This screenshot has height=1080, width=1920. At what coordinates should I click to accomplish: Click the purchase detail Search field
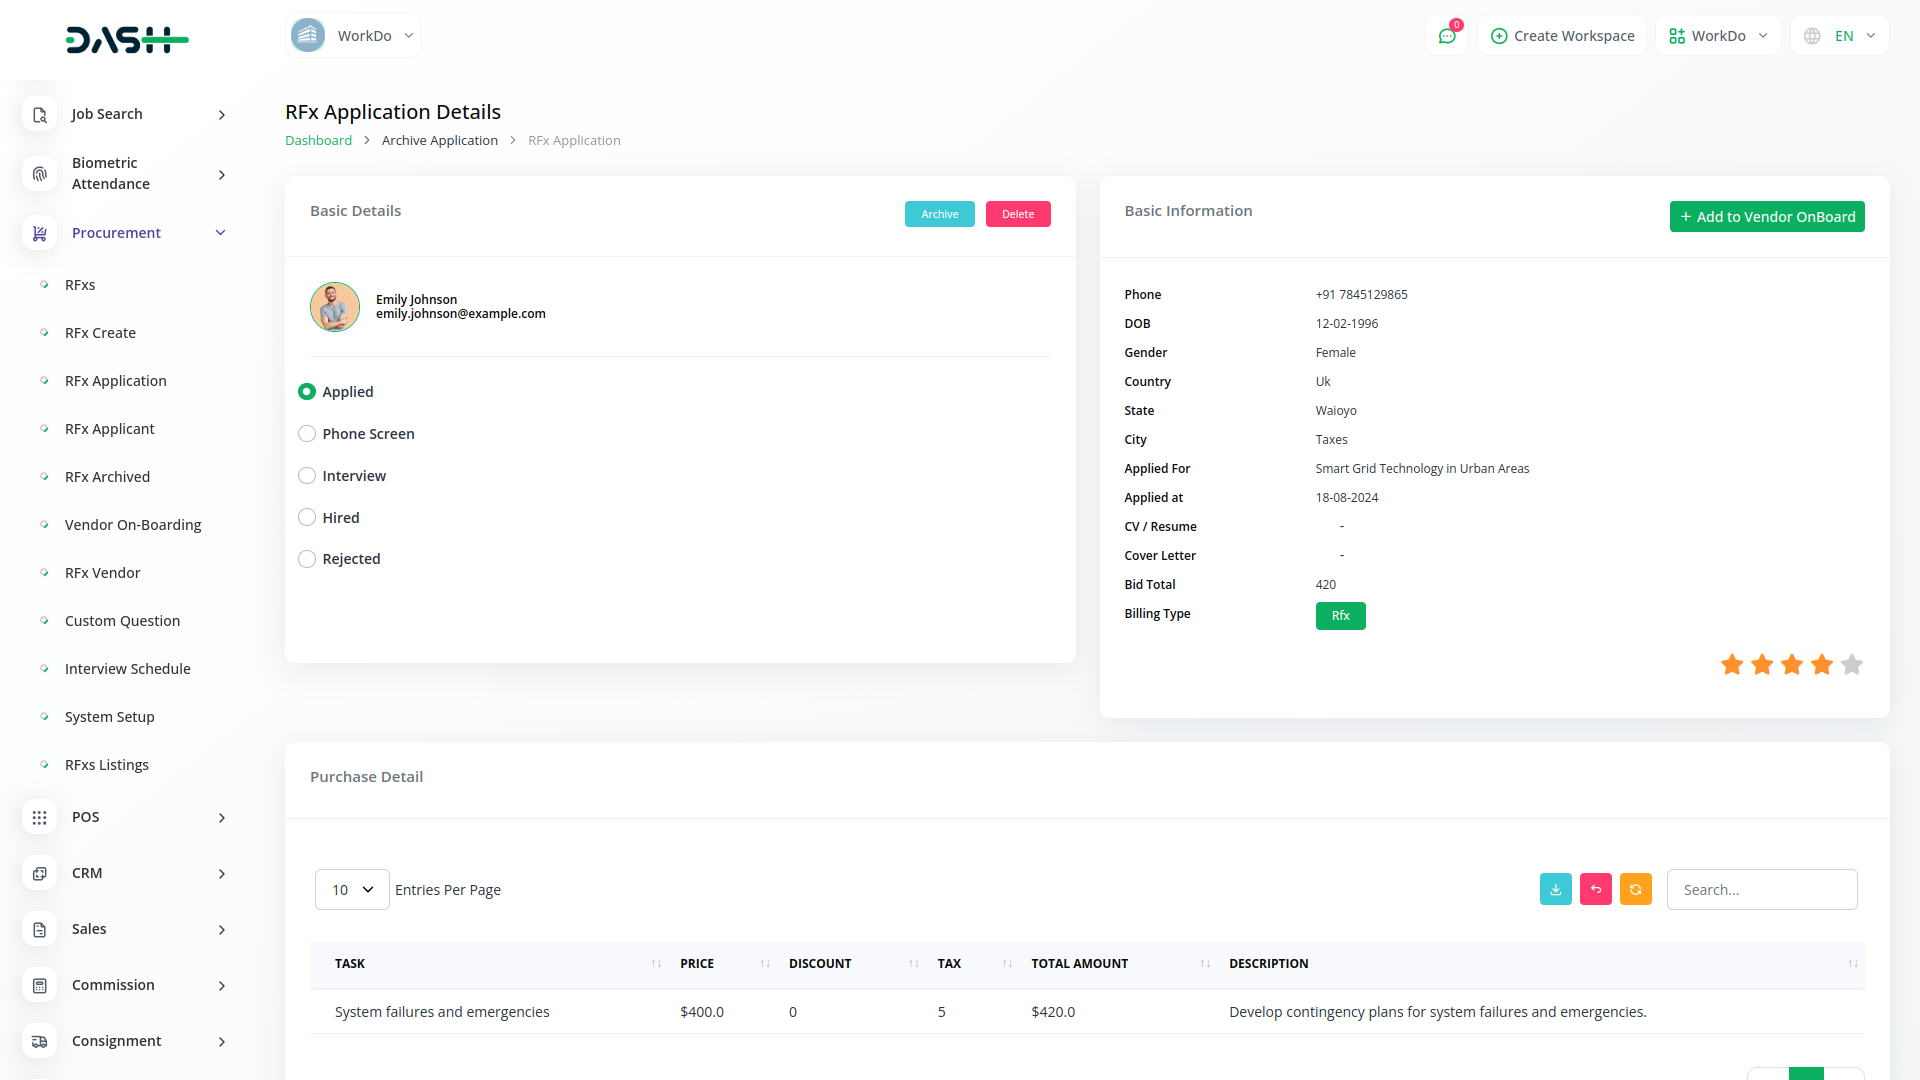pyautogui.click(x=1761, y=889)
